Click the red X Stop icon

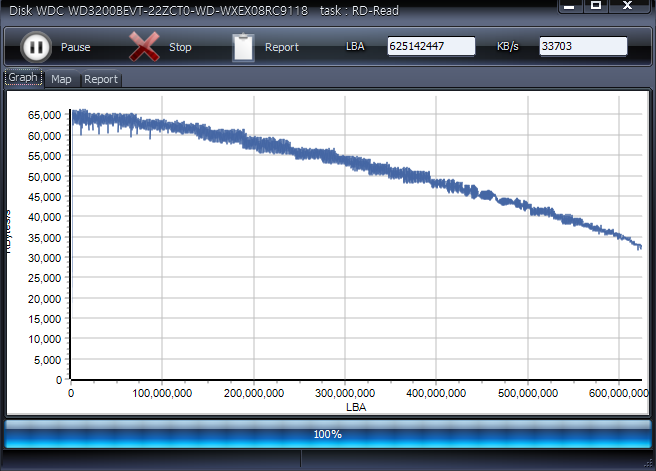click(x=144, y=46)
